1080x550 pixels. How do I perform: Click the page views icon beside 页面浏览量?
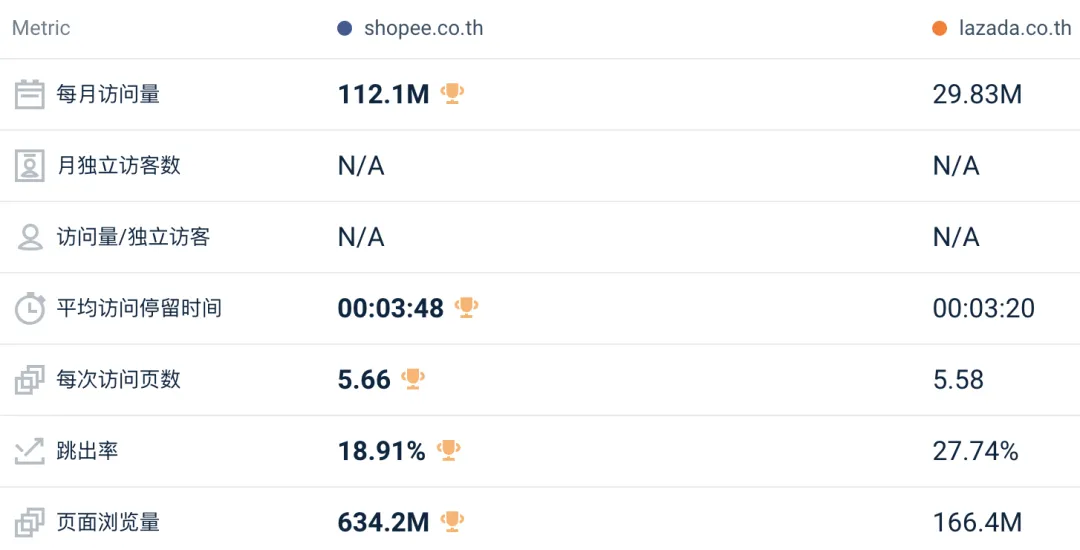pos(30,522)
